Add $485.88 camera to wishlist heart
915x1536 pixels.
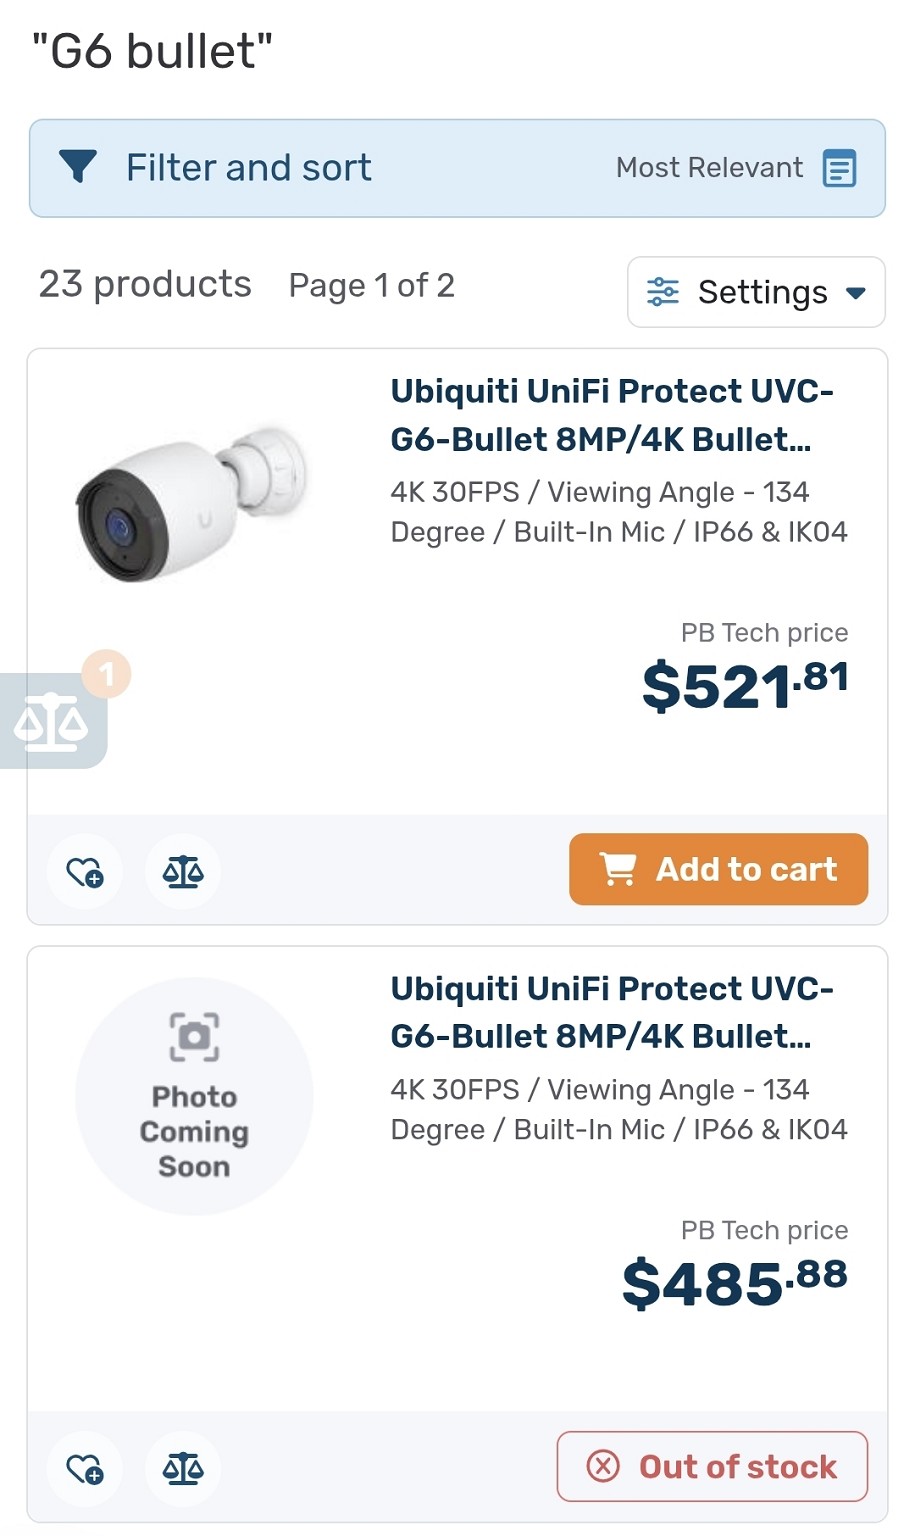(x=85, y=1469)
